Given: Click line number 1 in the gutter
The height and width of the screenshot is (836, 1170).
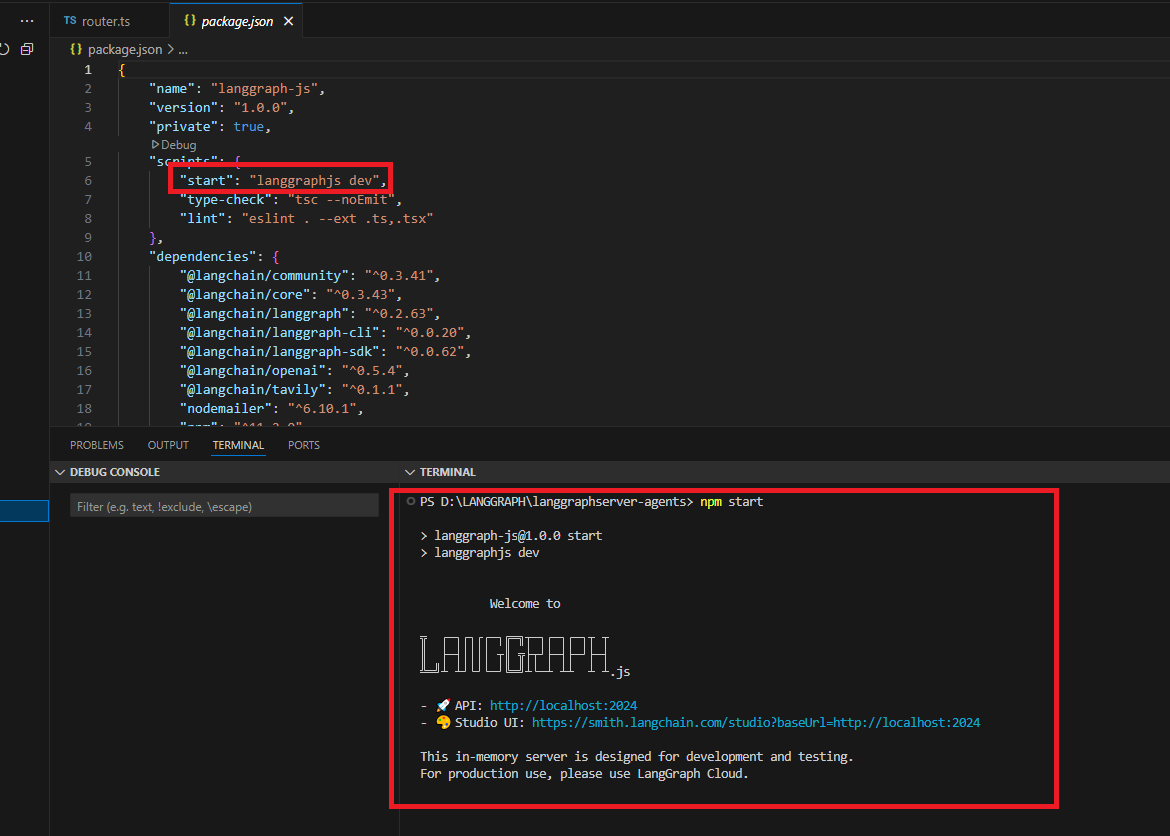Looking at the screenshot, I should tap(88, 70).
